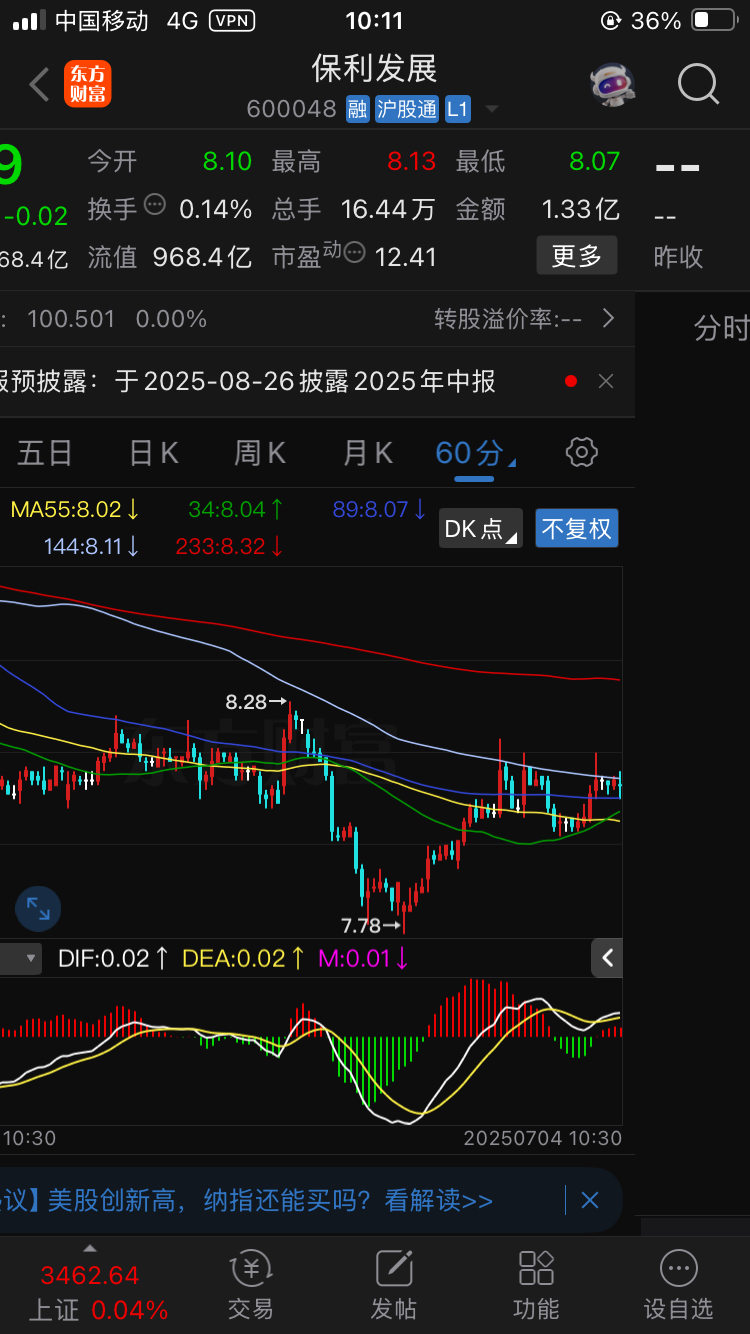Tap info icon beside 换手
Viewport: 750px width, 1334px height.
[154, 205]
